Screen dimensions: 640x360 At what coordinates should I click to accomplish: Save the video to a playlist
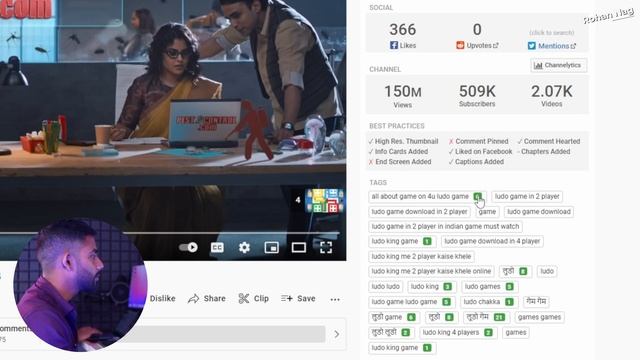click(298, 298)
